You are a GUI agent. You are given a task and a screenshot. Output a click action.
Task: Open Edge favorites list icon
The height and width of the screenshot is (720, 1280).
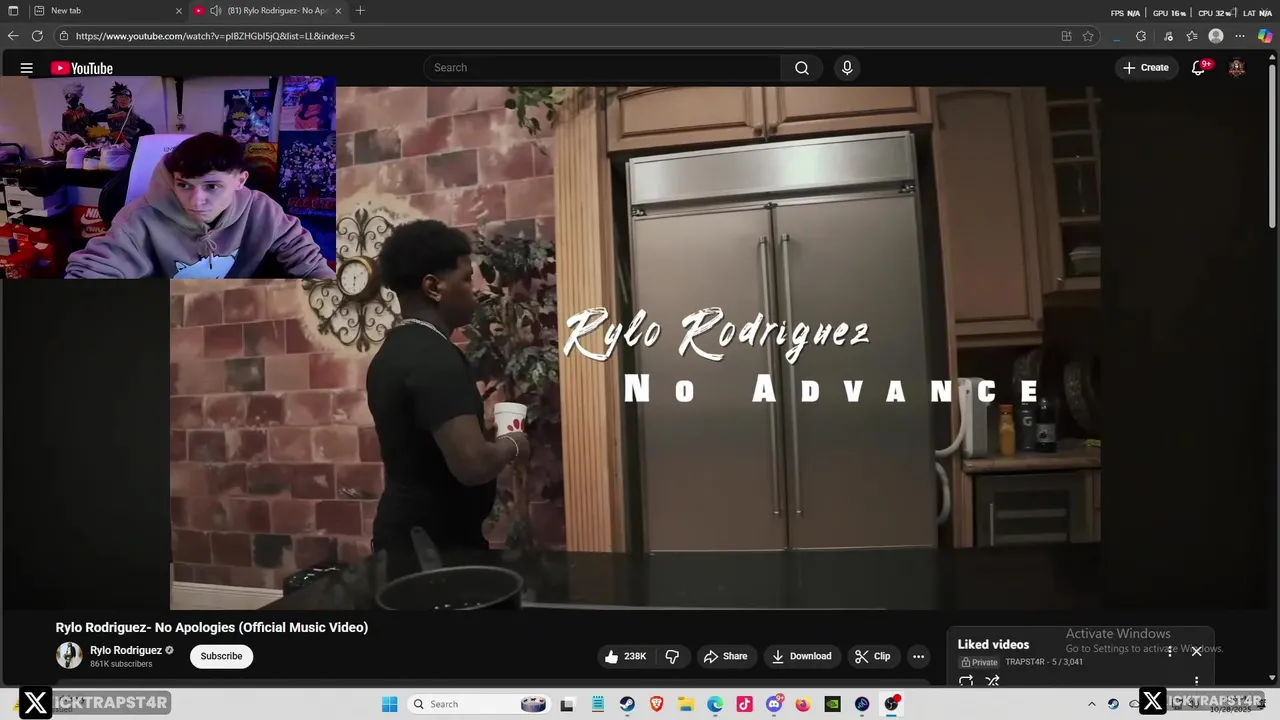[1192, 36]
